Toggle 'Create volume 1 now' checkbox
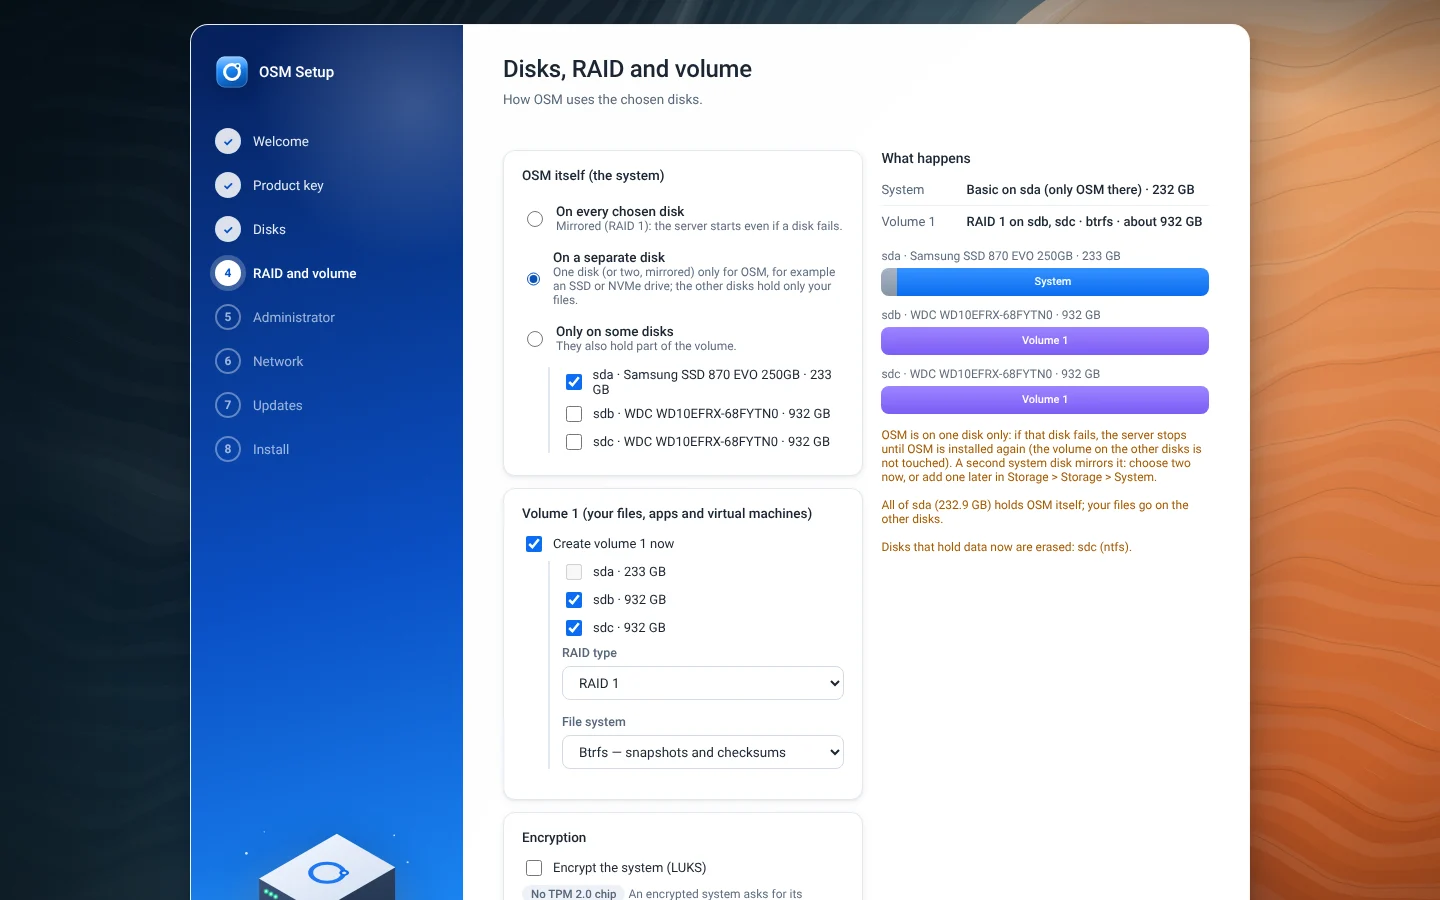Viewport: 1440px width, 900px height. (534, 544)
